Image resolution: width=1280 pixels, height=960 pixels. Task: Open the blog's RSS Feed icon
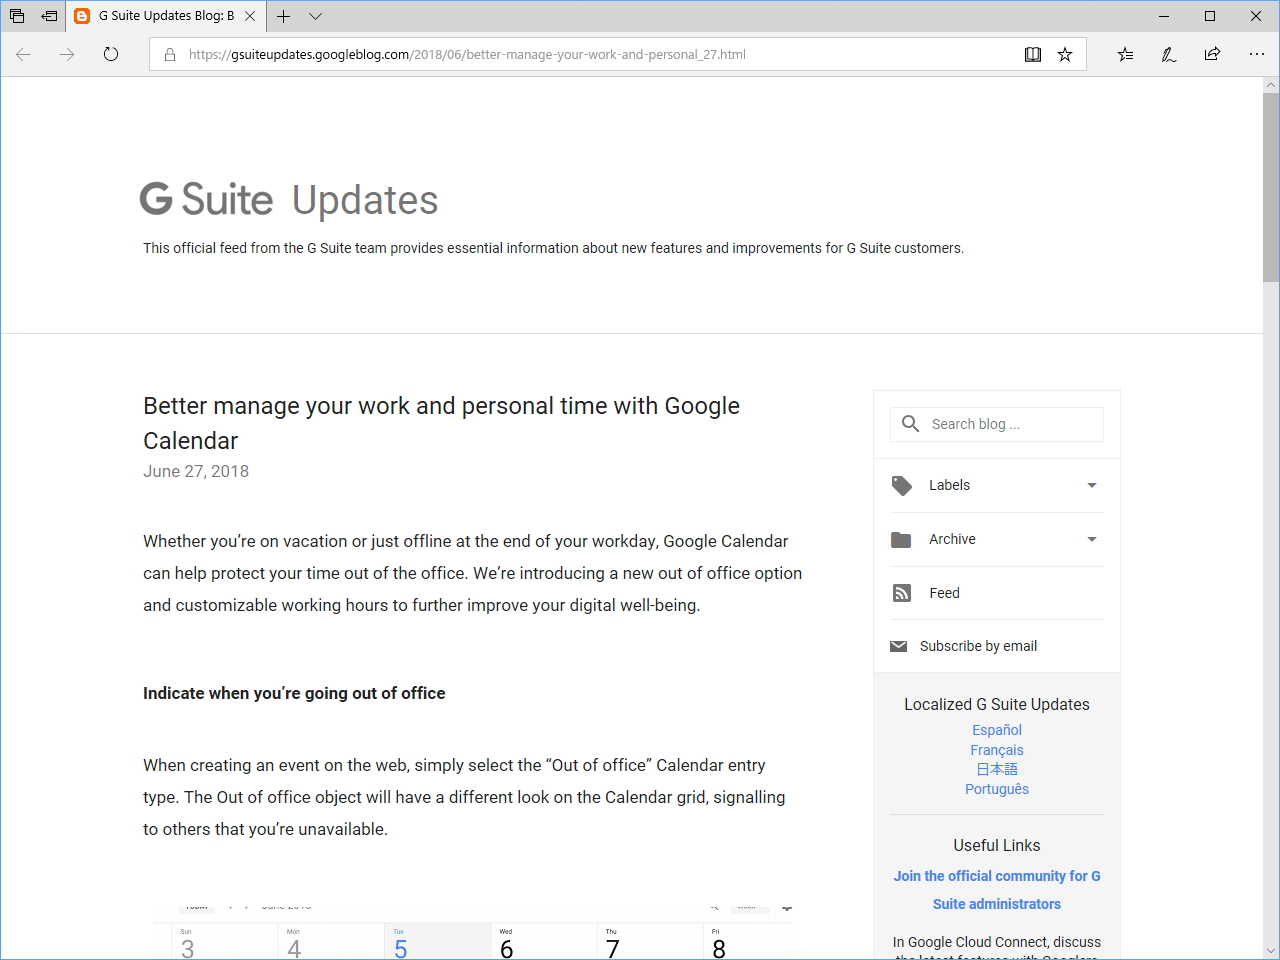[x=899, y=592]
